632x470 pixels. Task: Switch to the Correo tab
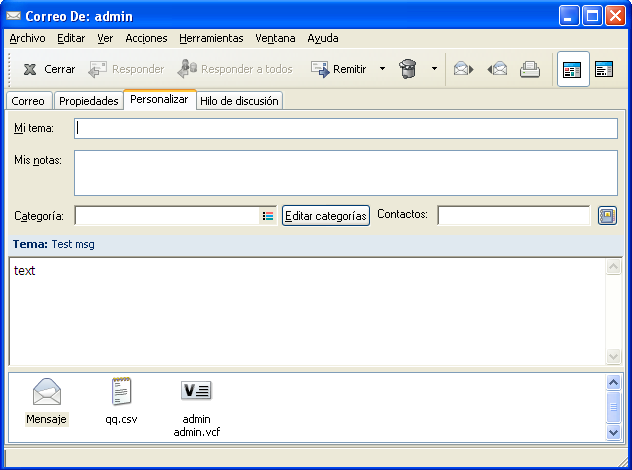click(x=28, y=101)
